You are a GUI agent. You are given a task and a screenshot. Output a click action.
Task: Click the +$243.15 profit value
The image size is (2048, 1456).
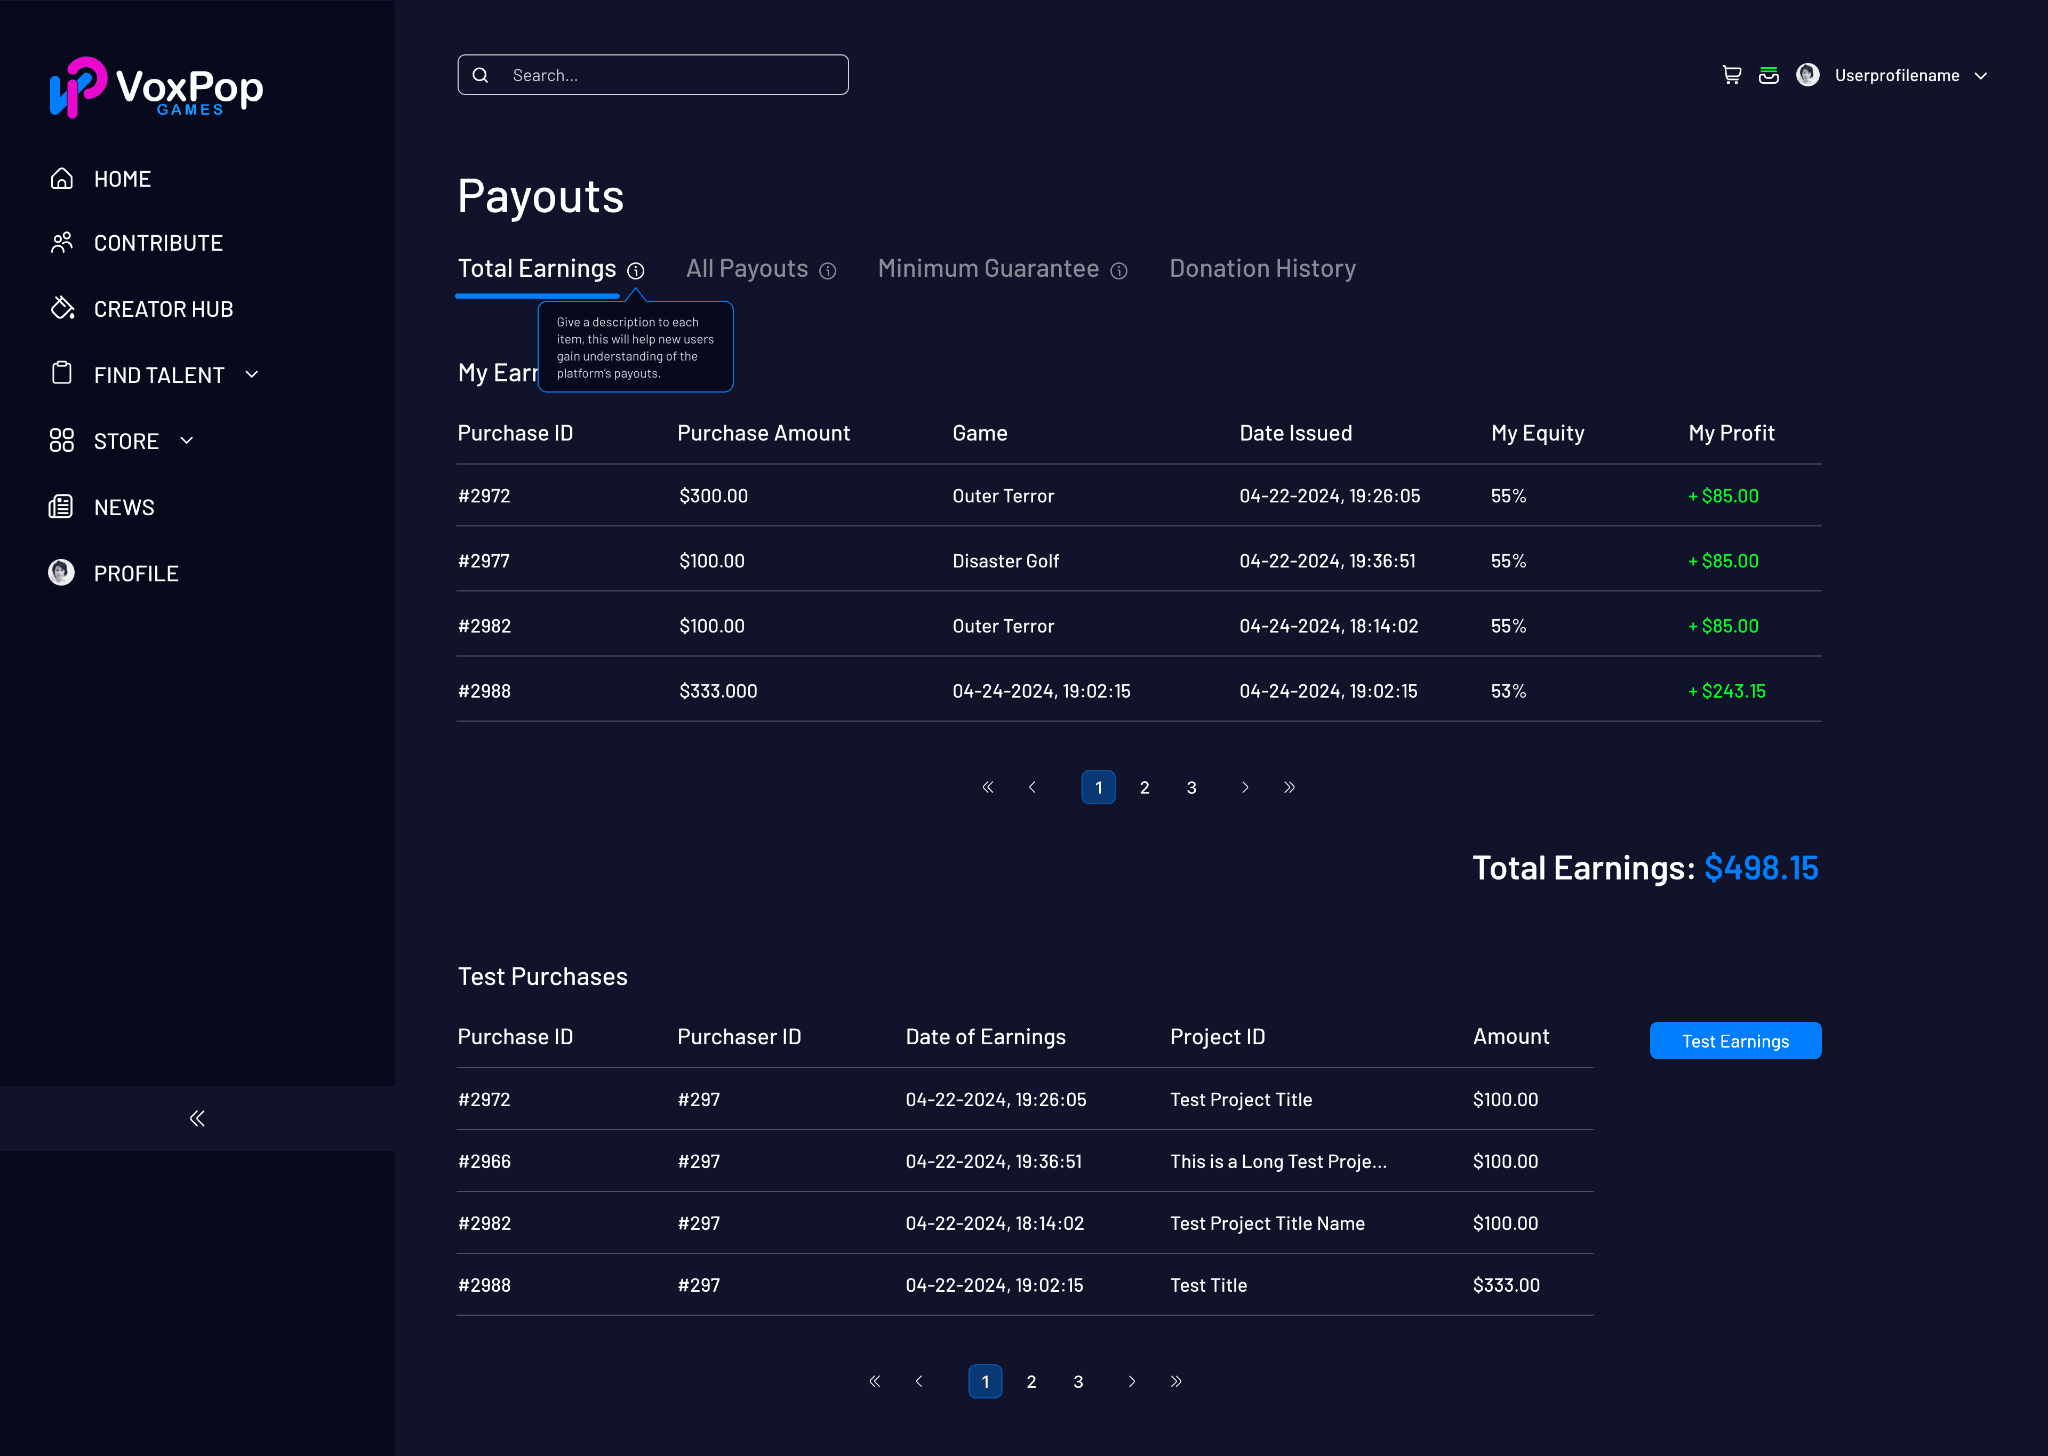pyautogui.click(x=1727, y=691)
